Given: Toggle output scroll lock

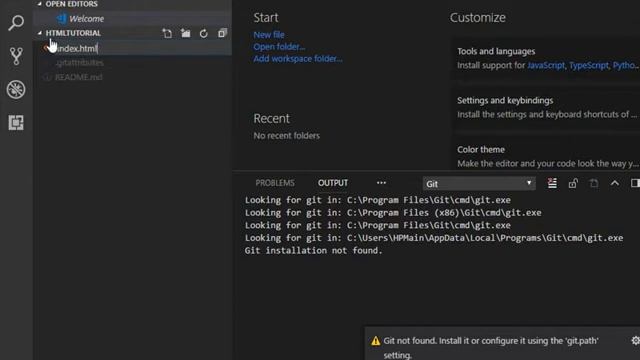Looking at the screenshot, I should [x=573, y=183].
